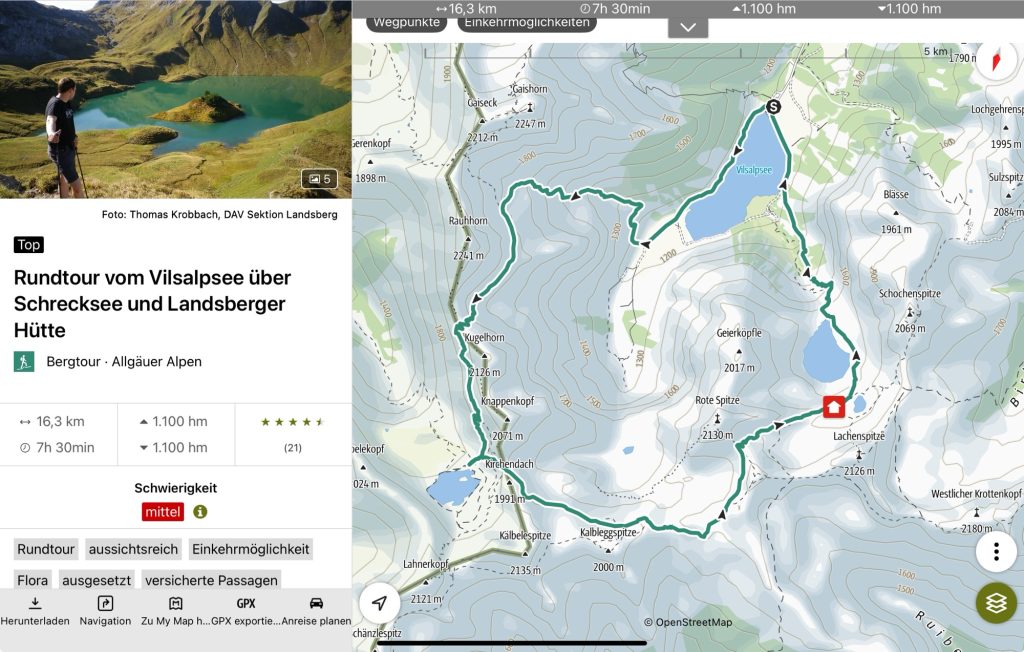Screen dimensions: 1024x652
Task: Show the Schwierigkeit info icon
Action: pyautogui.click(x=200, y=512)
